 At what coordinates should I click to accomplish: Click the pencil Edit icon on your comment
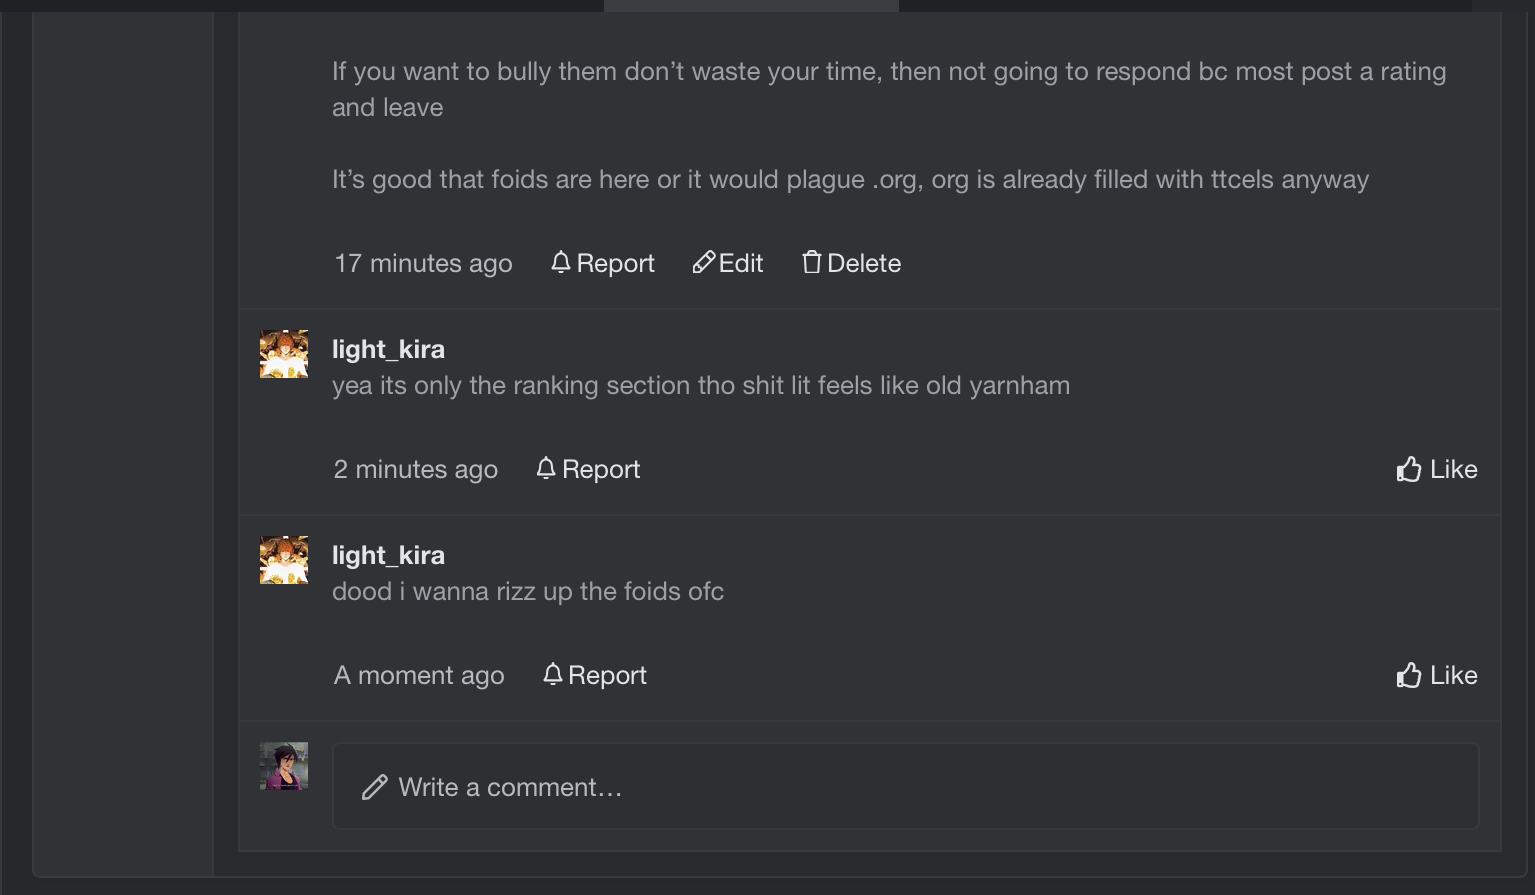click(704, 263)
